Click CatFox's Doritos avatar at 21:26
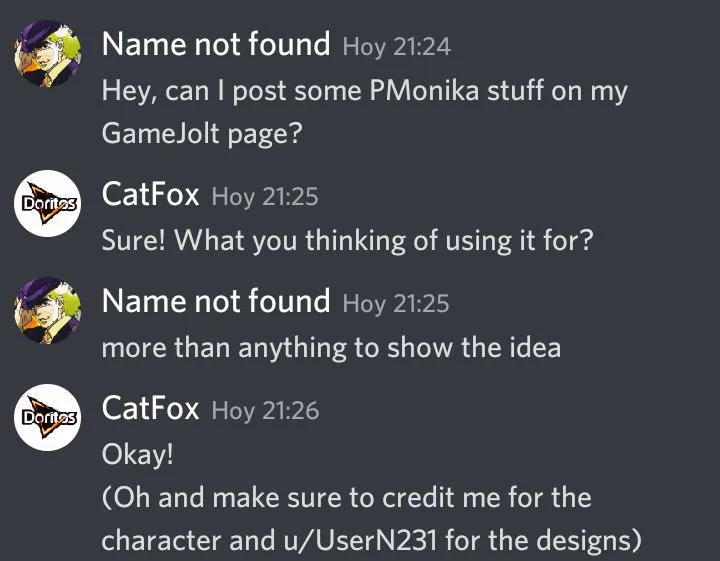 click(47, 417)
